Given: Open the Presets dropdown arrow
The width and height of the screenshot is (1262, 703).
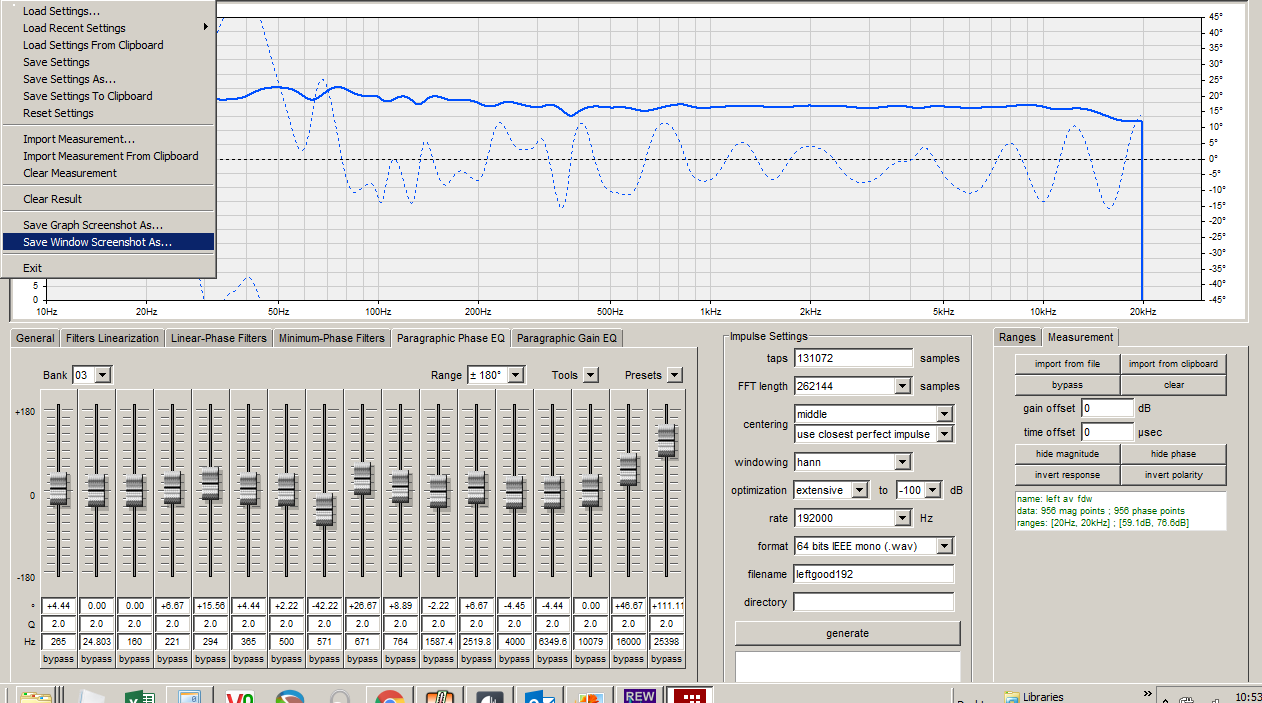Looking at the screenshot, I should tap(674, 375).
